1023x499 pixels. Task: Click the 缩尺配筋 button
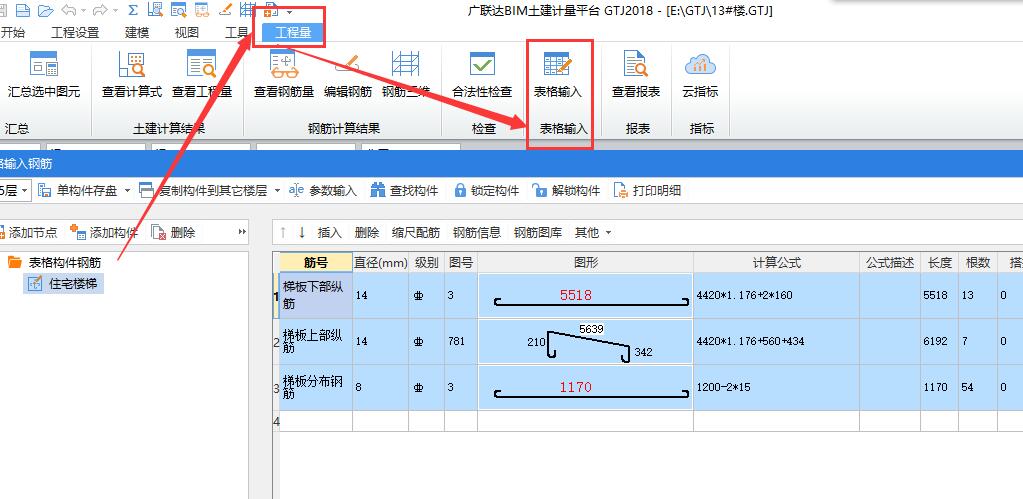pos(416,232)
